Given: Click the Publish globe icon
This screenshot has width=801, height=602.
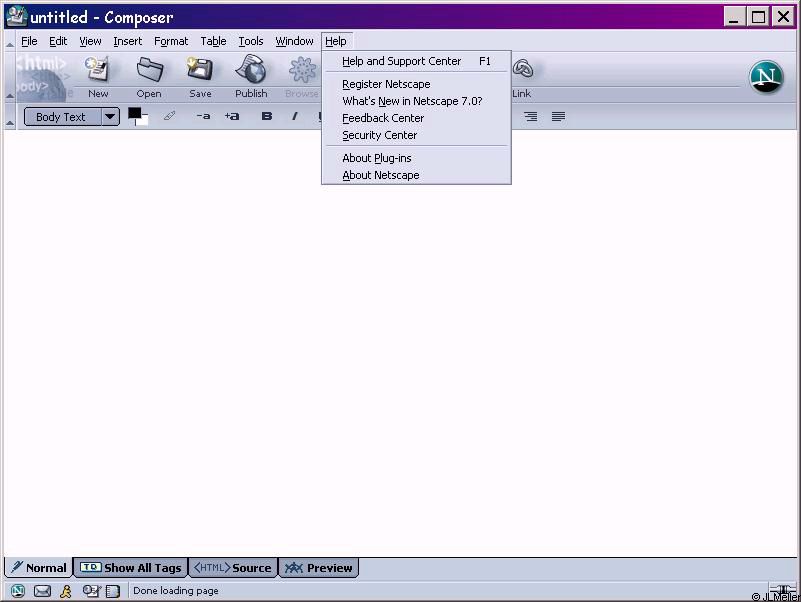Looking at the screenshot, I should (x=251, y=69).
